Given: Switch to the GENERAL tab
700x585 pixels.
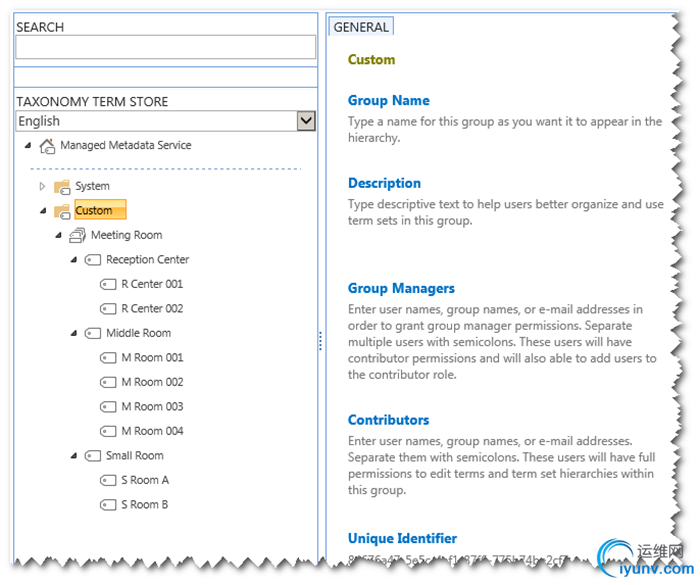Looking at the screenshot, I should tap(361, 27).
